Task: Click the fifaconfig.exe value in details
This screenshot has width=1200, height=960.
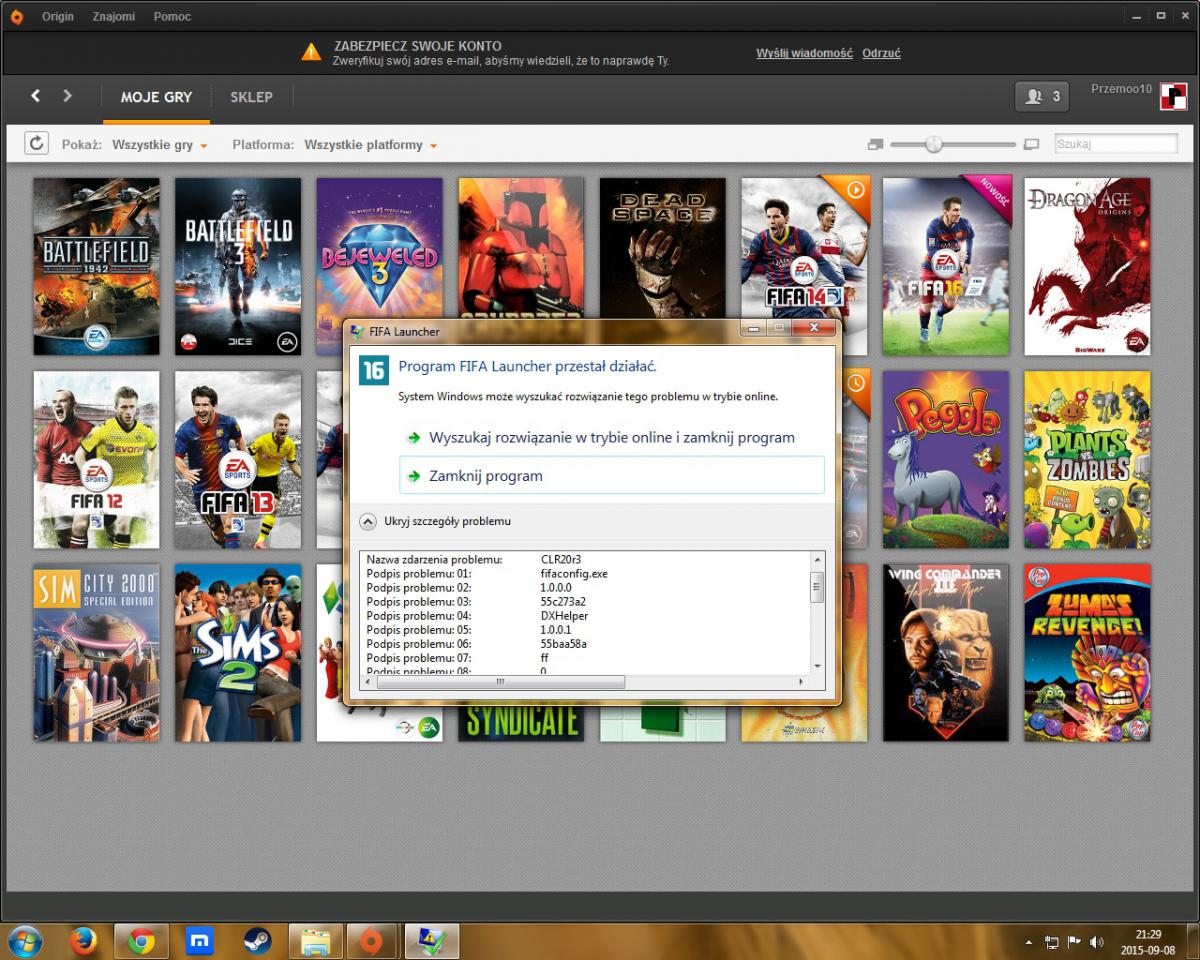Action: coord(574,574)
